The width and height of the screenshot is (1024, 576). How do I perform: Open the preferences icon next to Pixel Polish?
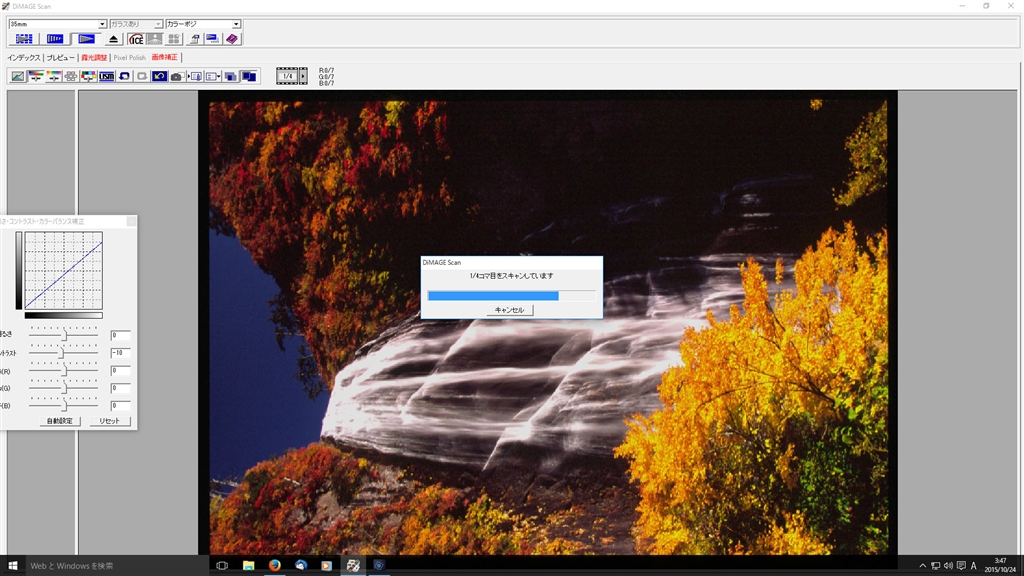click(195, 39)
